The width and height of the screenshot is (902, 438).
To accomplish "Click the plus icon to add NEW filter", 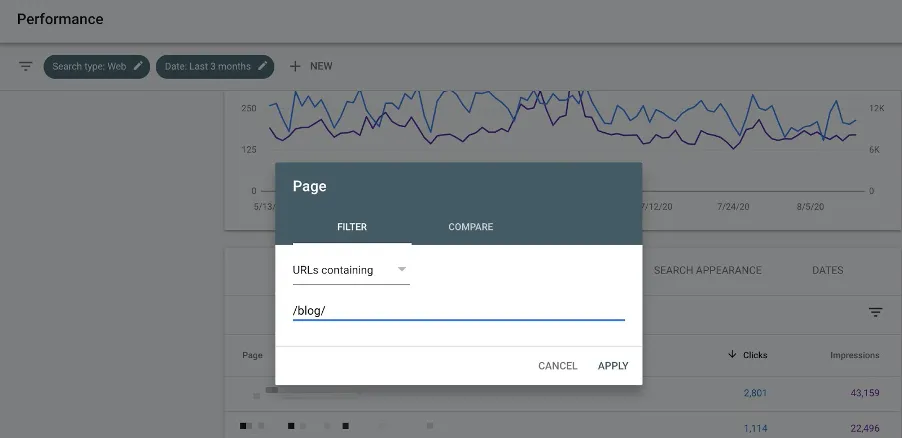I will click(295, 67).
